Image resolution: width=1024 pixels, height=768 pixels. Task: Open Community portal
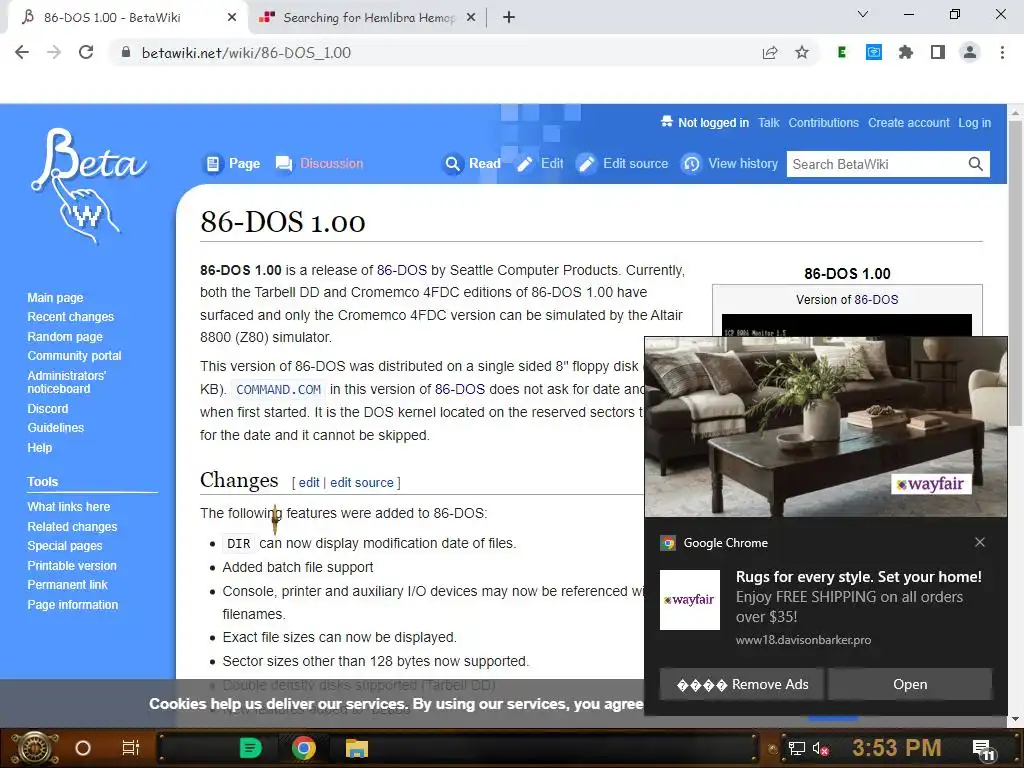[x=74, y=356]
